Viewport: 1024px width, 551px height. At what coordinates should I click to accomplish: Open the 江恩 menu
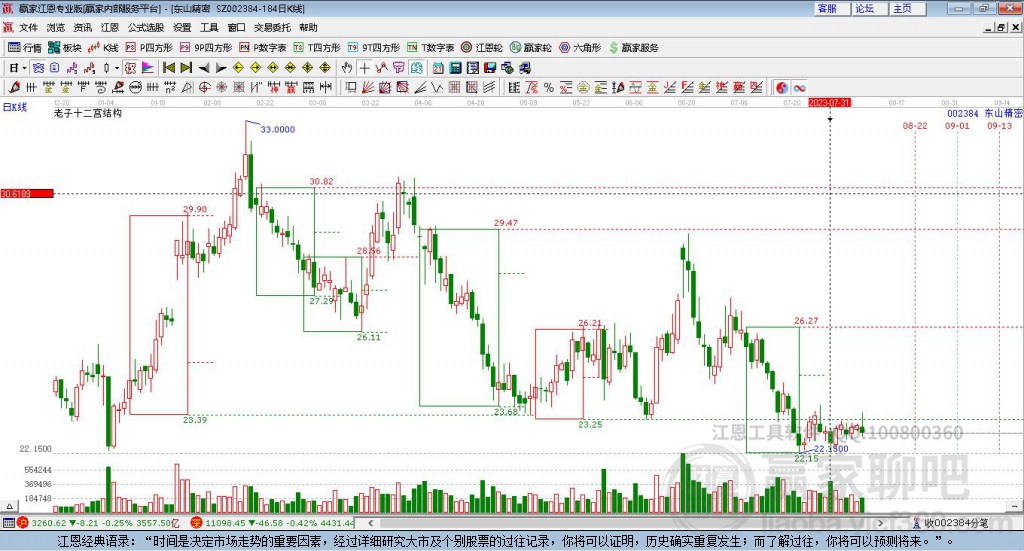[110, 27]
